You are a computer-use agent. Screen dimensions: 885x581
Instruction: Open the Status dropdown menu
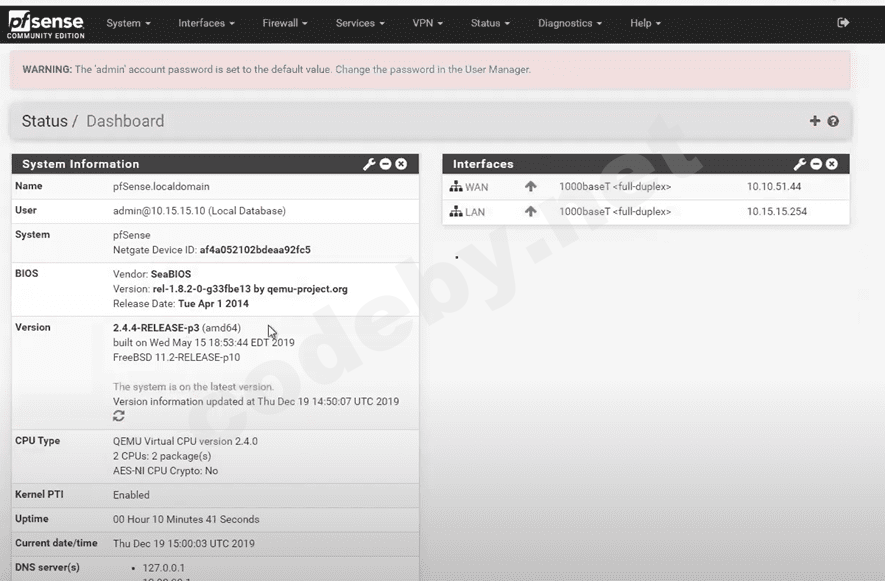490,23
